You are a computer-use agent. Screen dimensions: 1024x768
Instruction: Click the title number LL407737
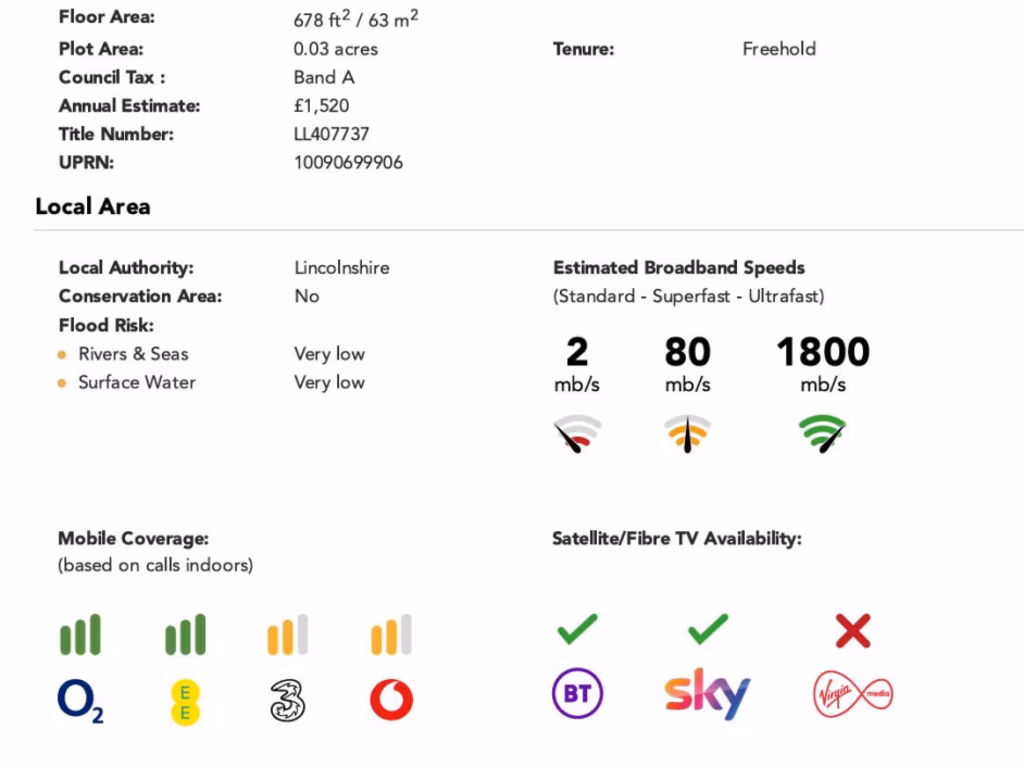pos(332,134)
